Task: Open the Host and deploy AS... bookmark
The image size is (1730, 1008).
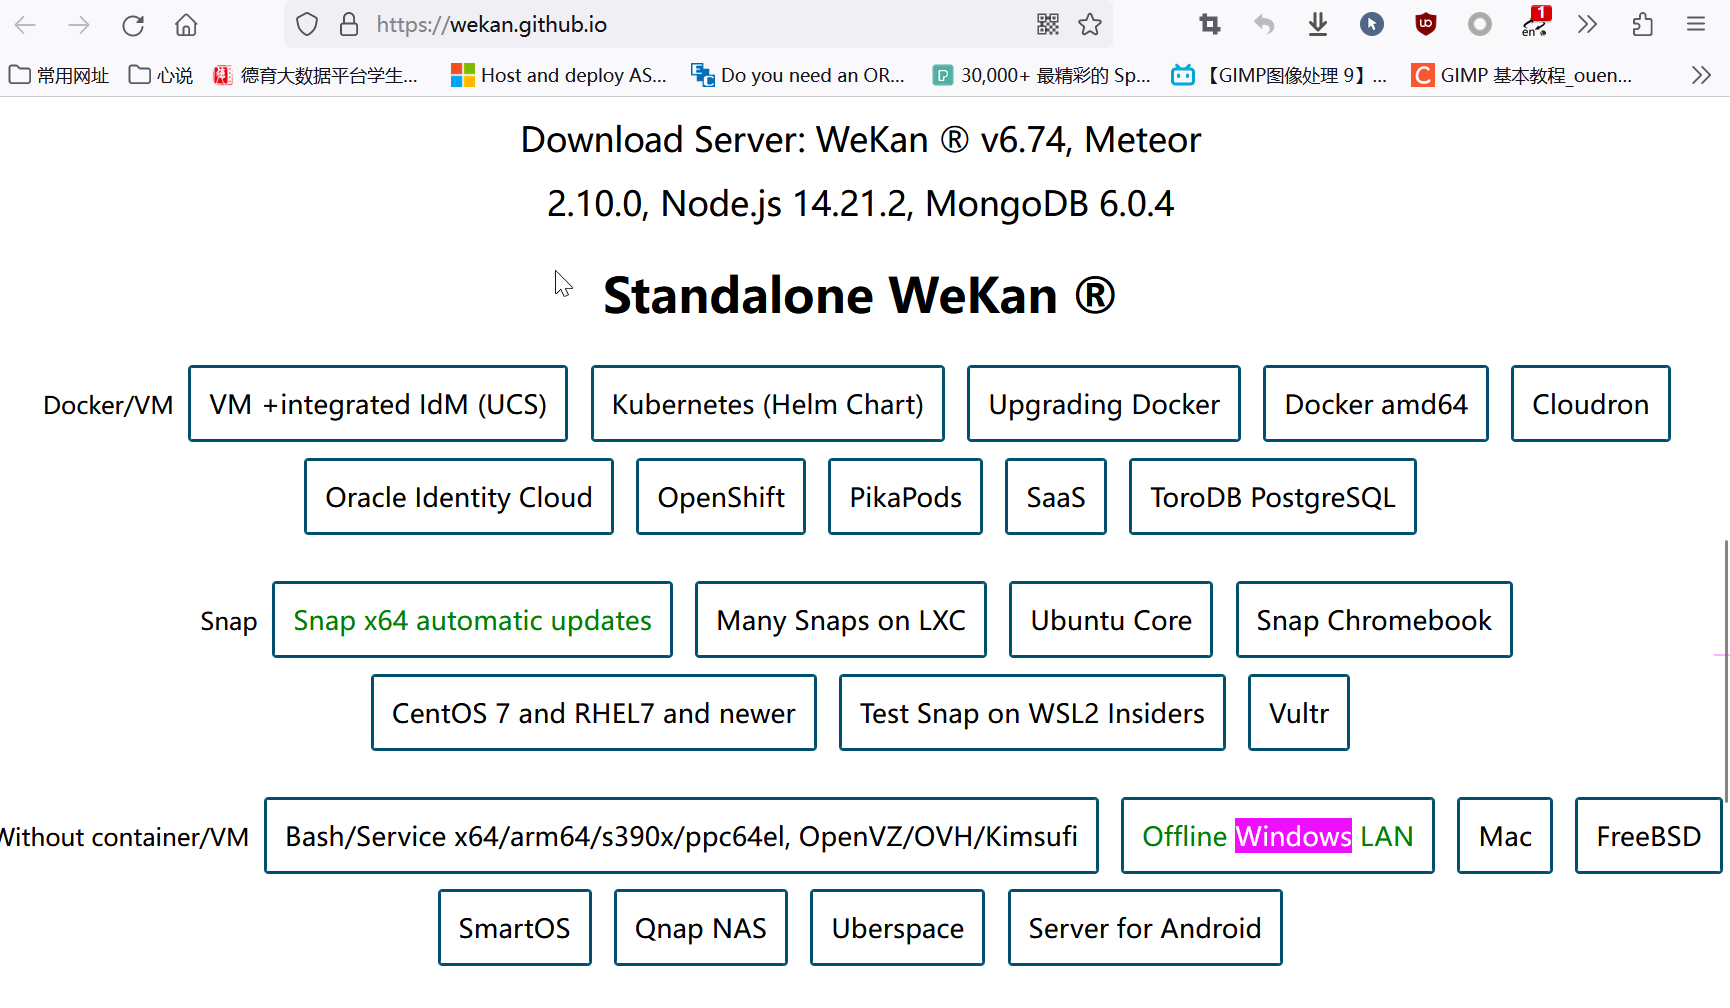Action: click(559, 75)
